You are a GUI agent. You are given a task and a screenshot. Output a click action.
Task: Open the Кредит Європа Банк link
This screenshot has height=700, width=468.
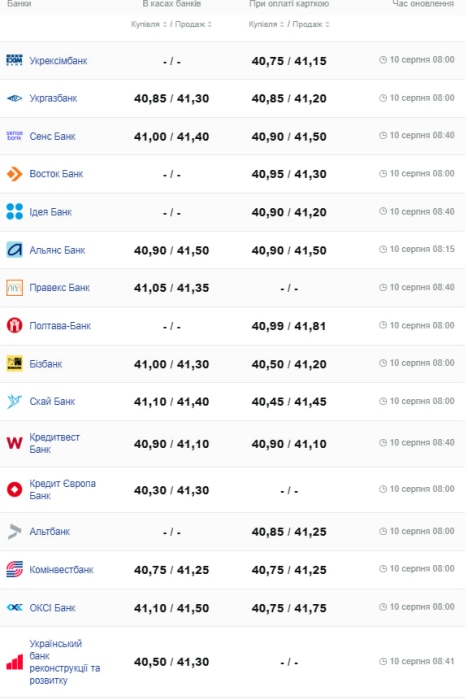coord(63,489)
